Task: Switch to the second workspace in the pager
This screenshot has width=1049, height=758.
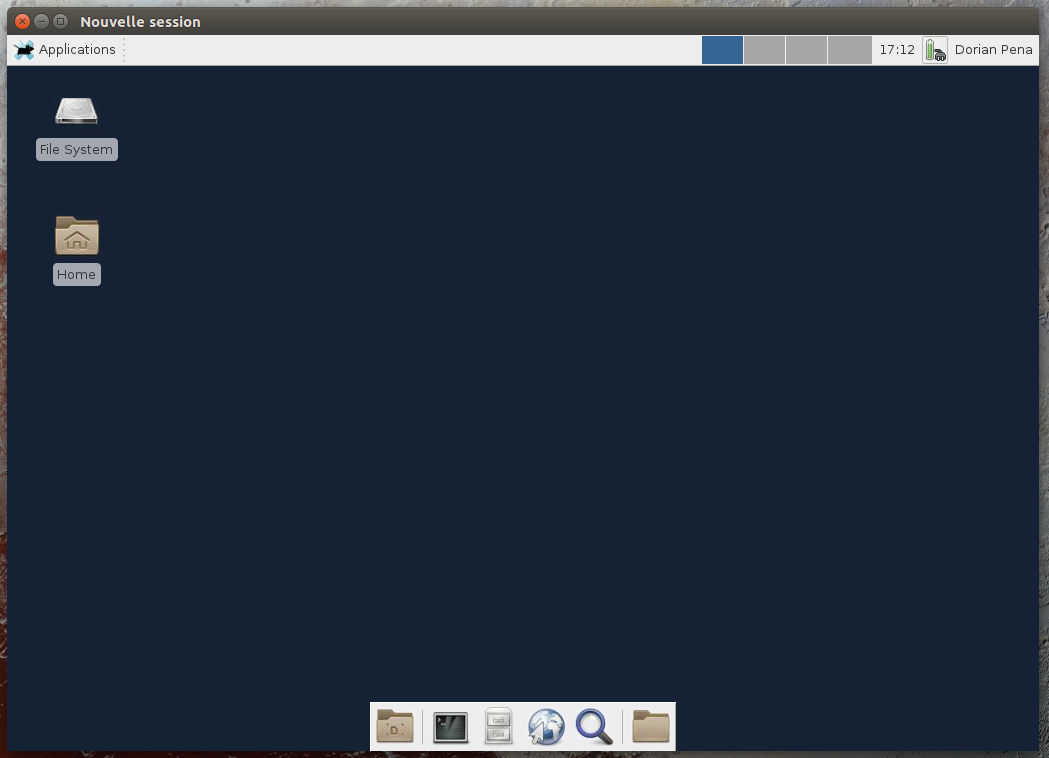Action: 764,49
